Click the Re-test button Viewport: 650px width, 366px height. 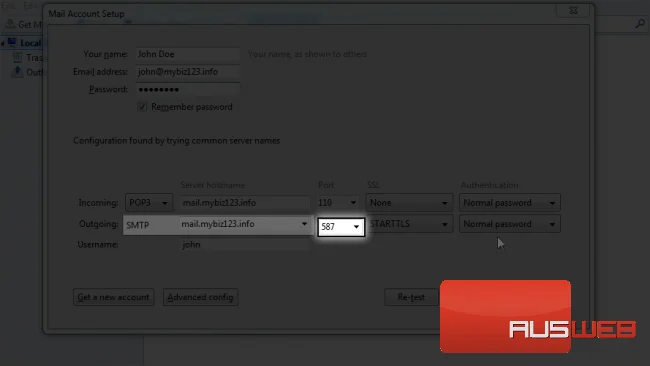(411, 297)
